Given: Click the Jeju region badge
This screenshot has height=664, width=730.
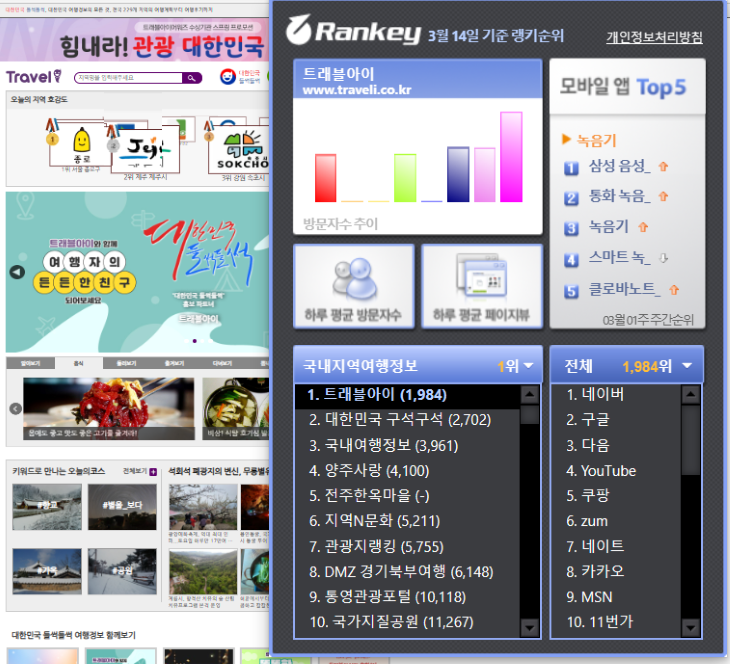Looking at the screenshot, I should 145,149.
